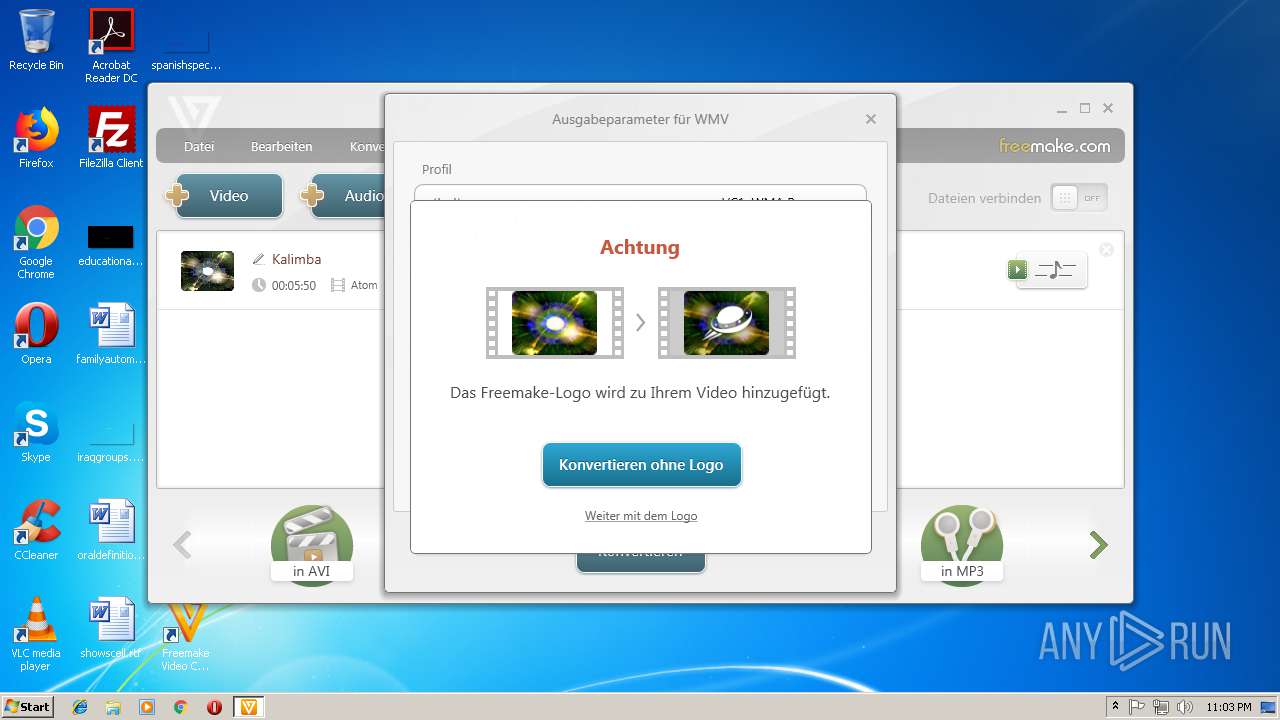Remove the Kalimba item from list
The image size is (1280, 720).
[x=1106, y=250]
